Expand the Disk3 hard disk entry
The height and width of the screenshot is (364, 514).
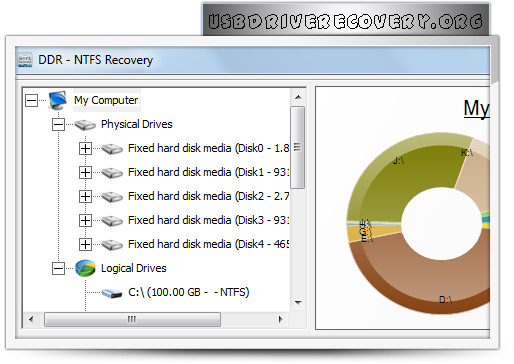pyautogui.click(x=85, y=220)
